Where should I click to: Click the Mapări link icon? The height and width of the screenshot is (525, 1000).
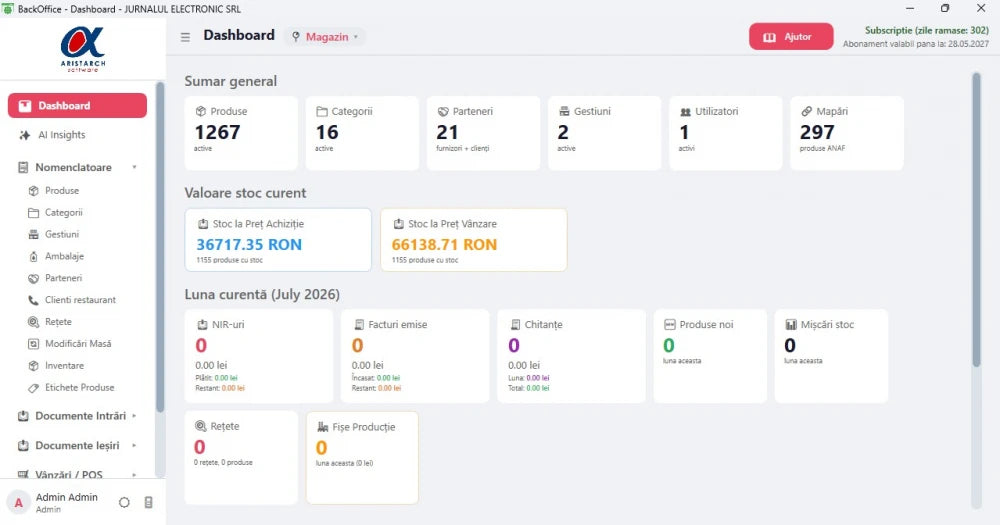pyautogui.click(x=807, y=112)
